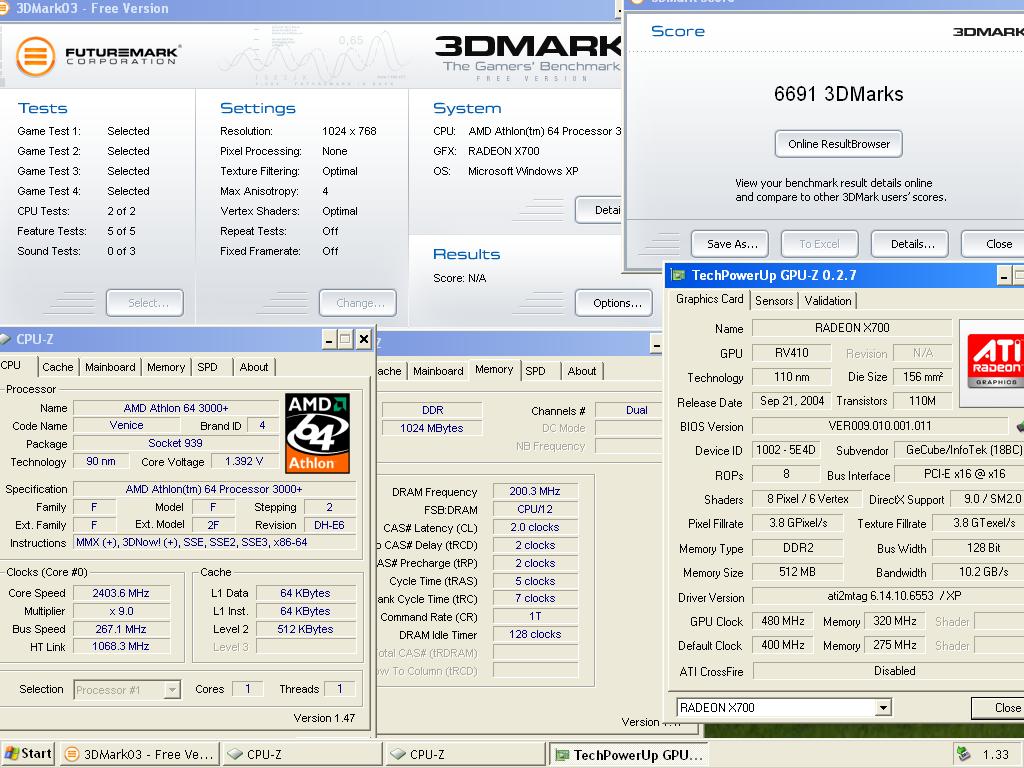Click Change button under Settings
This screenshot has height=768, width=1024.
358,303
